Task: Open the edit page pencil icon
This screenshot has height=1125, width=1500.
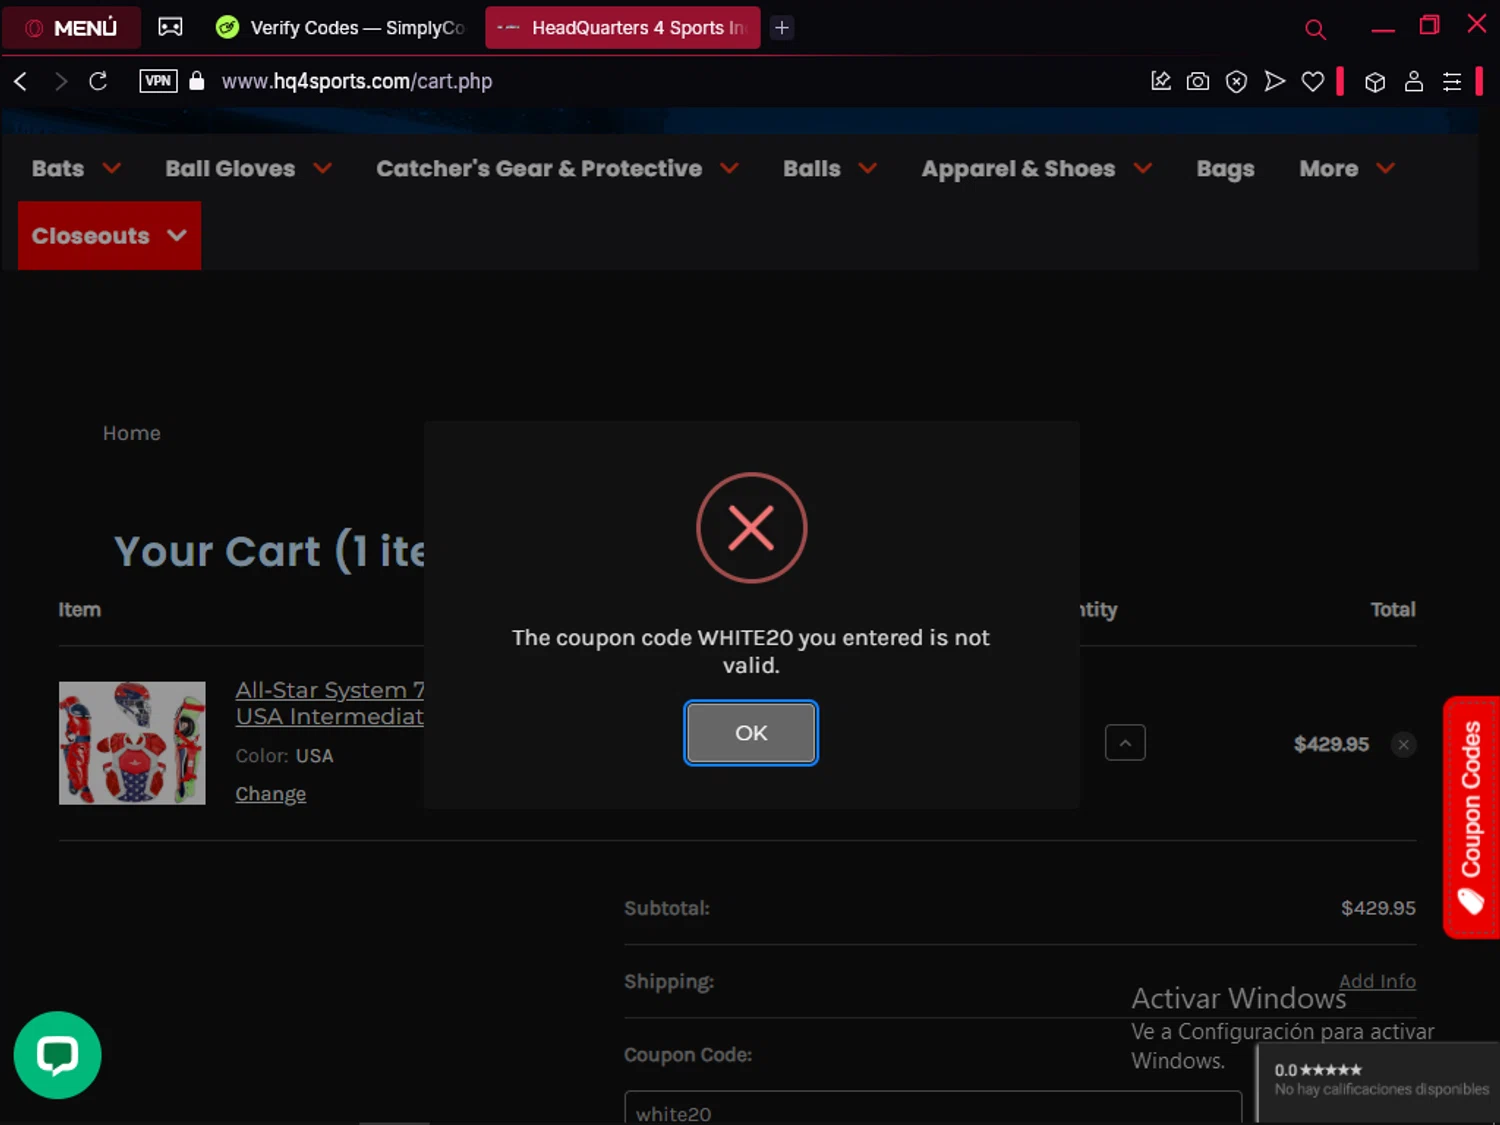Action: pyautogui.click(x=1160, y=81)
